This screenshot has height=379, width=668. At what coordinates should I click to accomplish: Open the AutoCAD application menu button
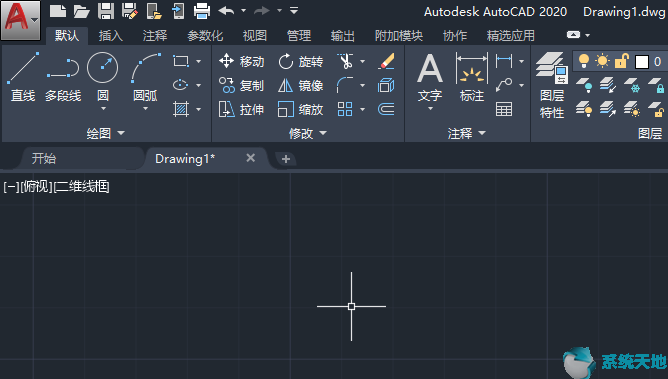click(21, 20)
